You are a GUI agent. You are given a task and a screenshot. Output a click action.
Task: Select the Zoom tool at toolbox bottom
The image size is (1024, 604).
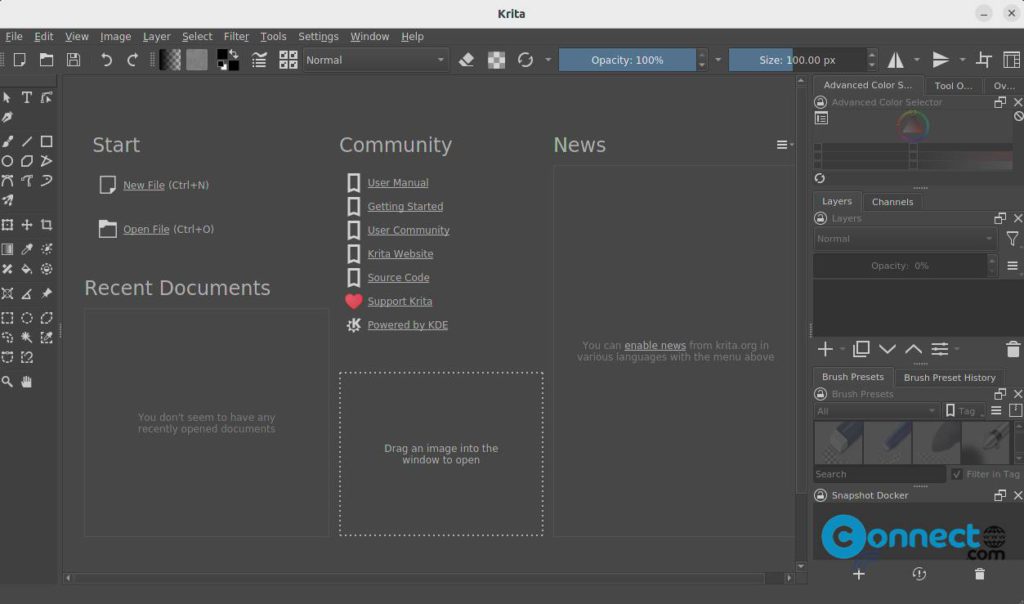9,380
